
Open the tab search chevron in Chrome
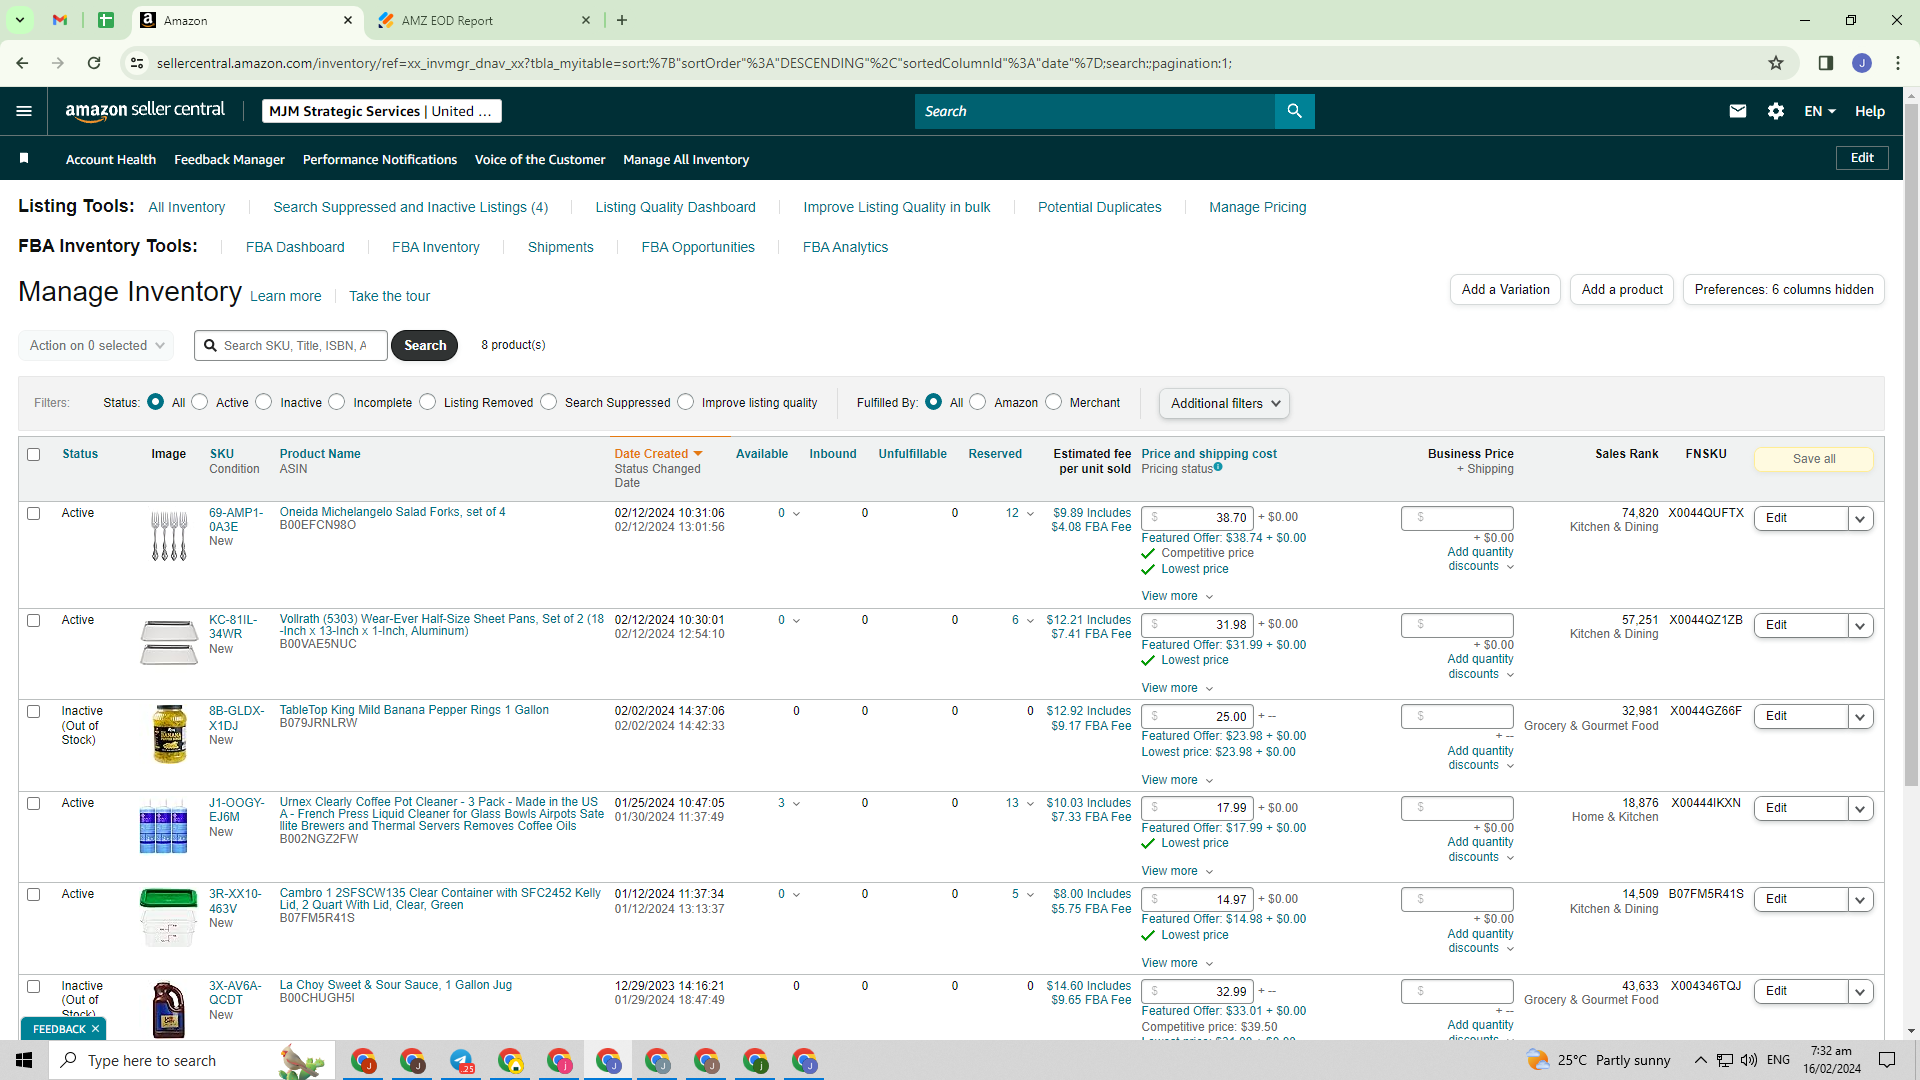click(19, 20)
